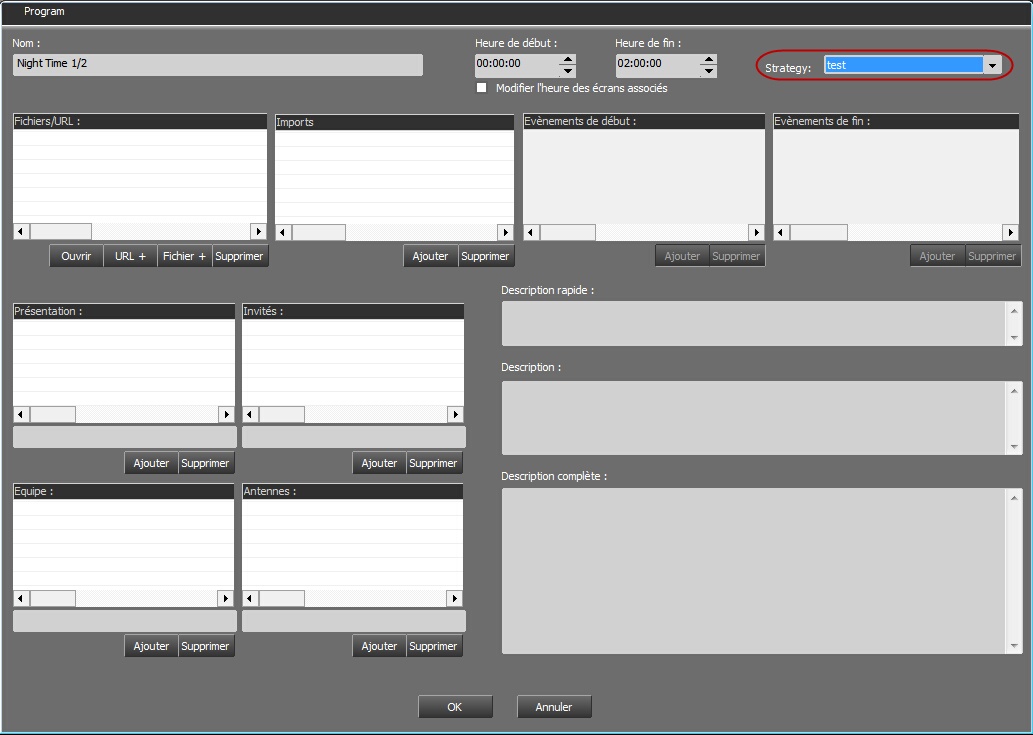Add a file with Fichier + button
This screenshot has width=1033, height=735.
tap(184, 256)
